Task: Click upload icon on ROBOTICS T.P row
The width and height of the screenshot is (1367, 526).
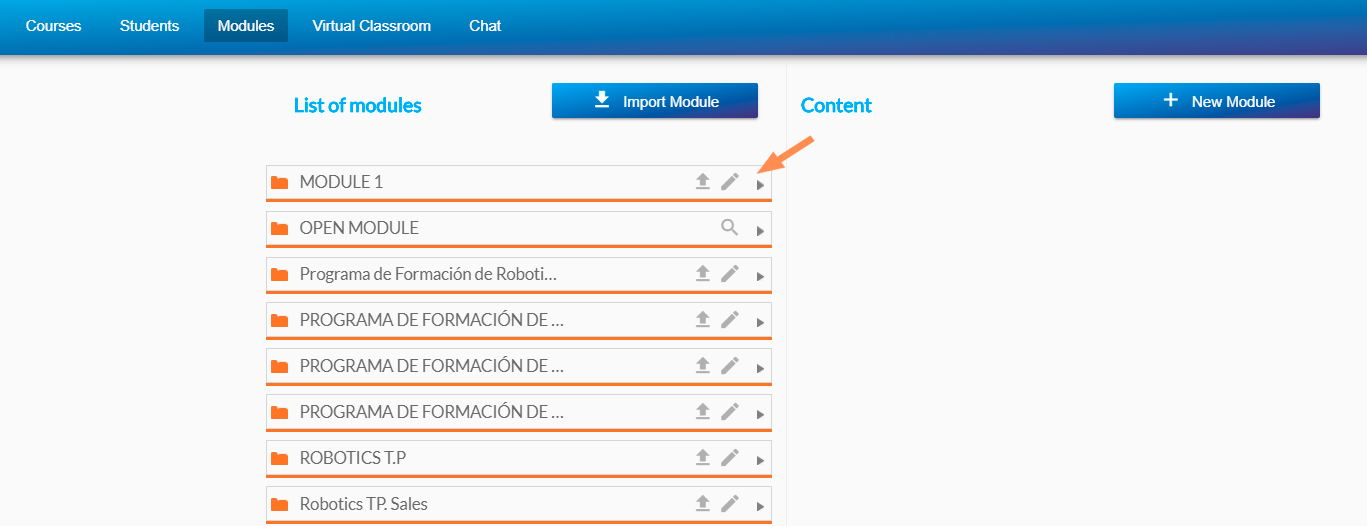Action: coord(703,457)
